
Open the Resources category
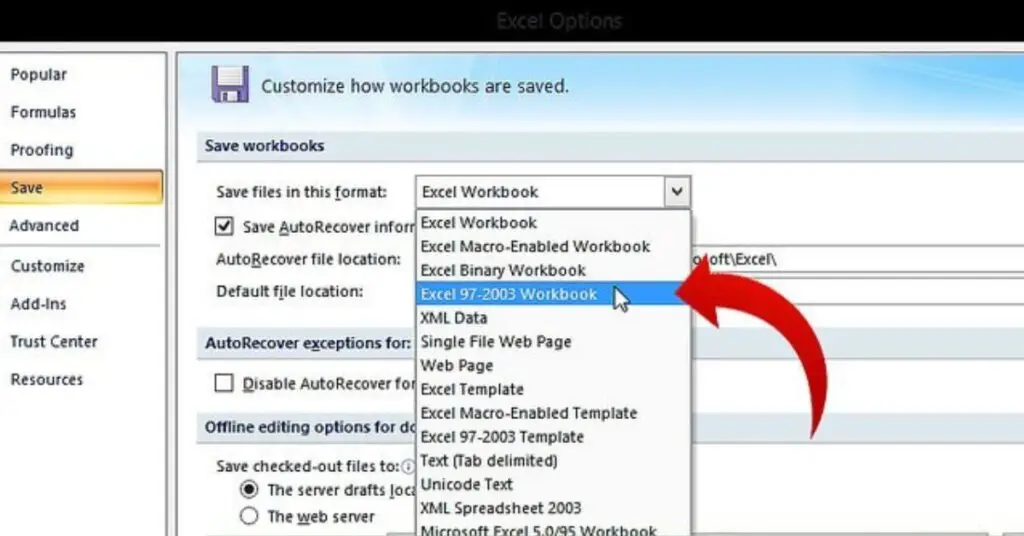click(x=46, y=380)
